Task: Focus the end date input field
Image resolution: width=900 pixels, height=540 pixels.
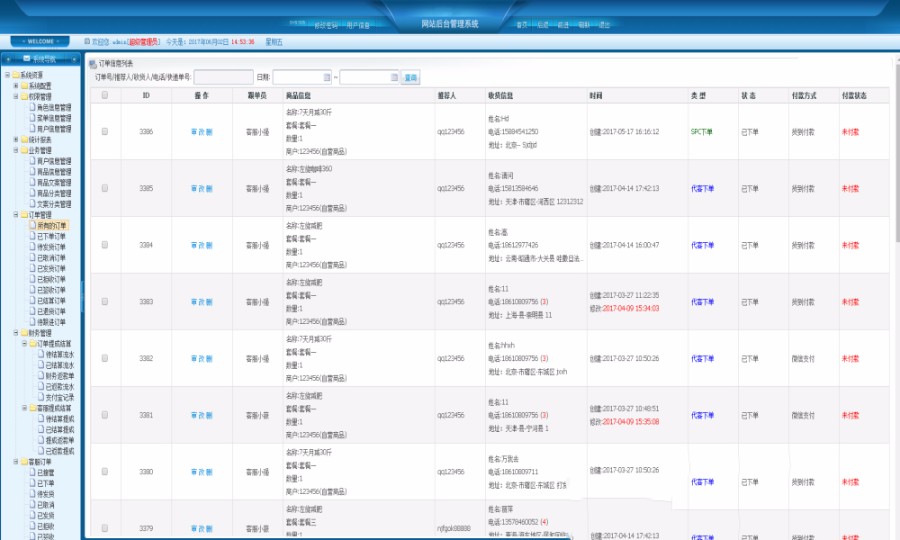Action: (369, 77)
